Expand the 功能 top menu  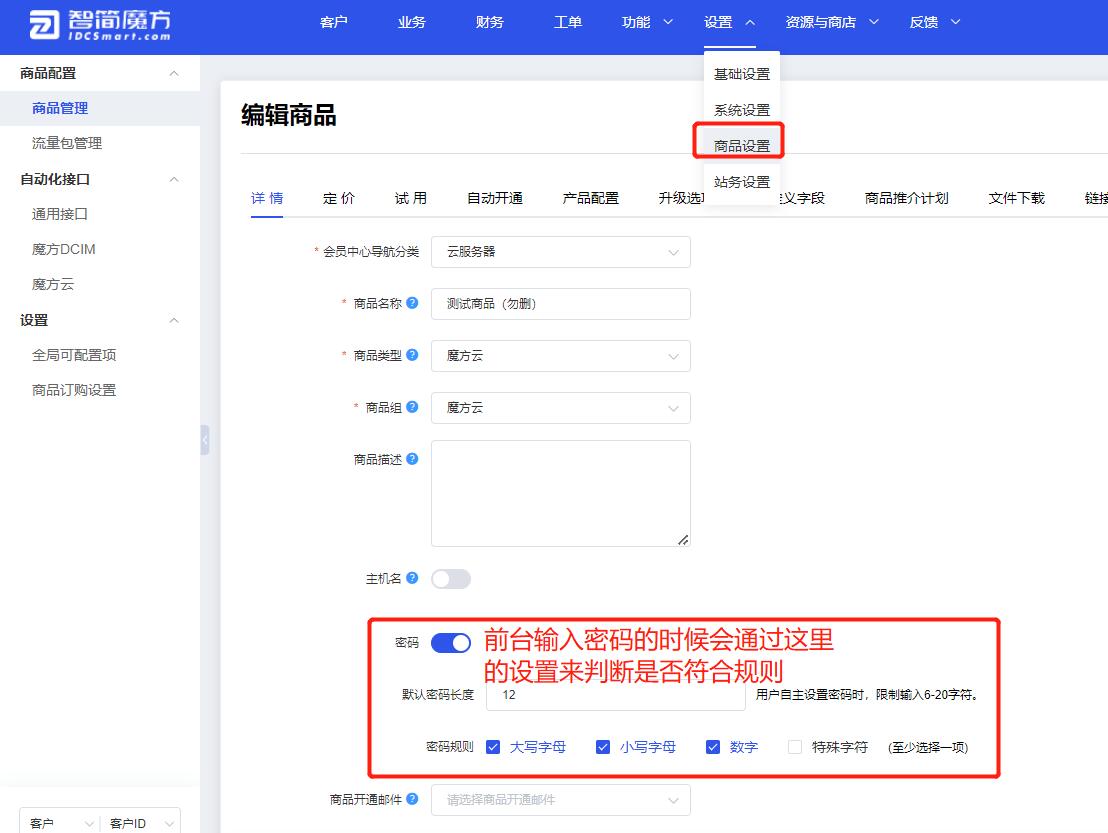[x=647, y=23]
